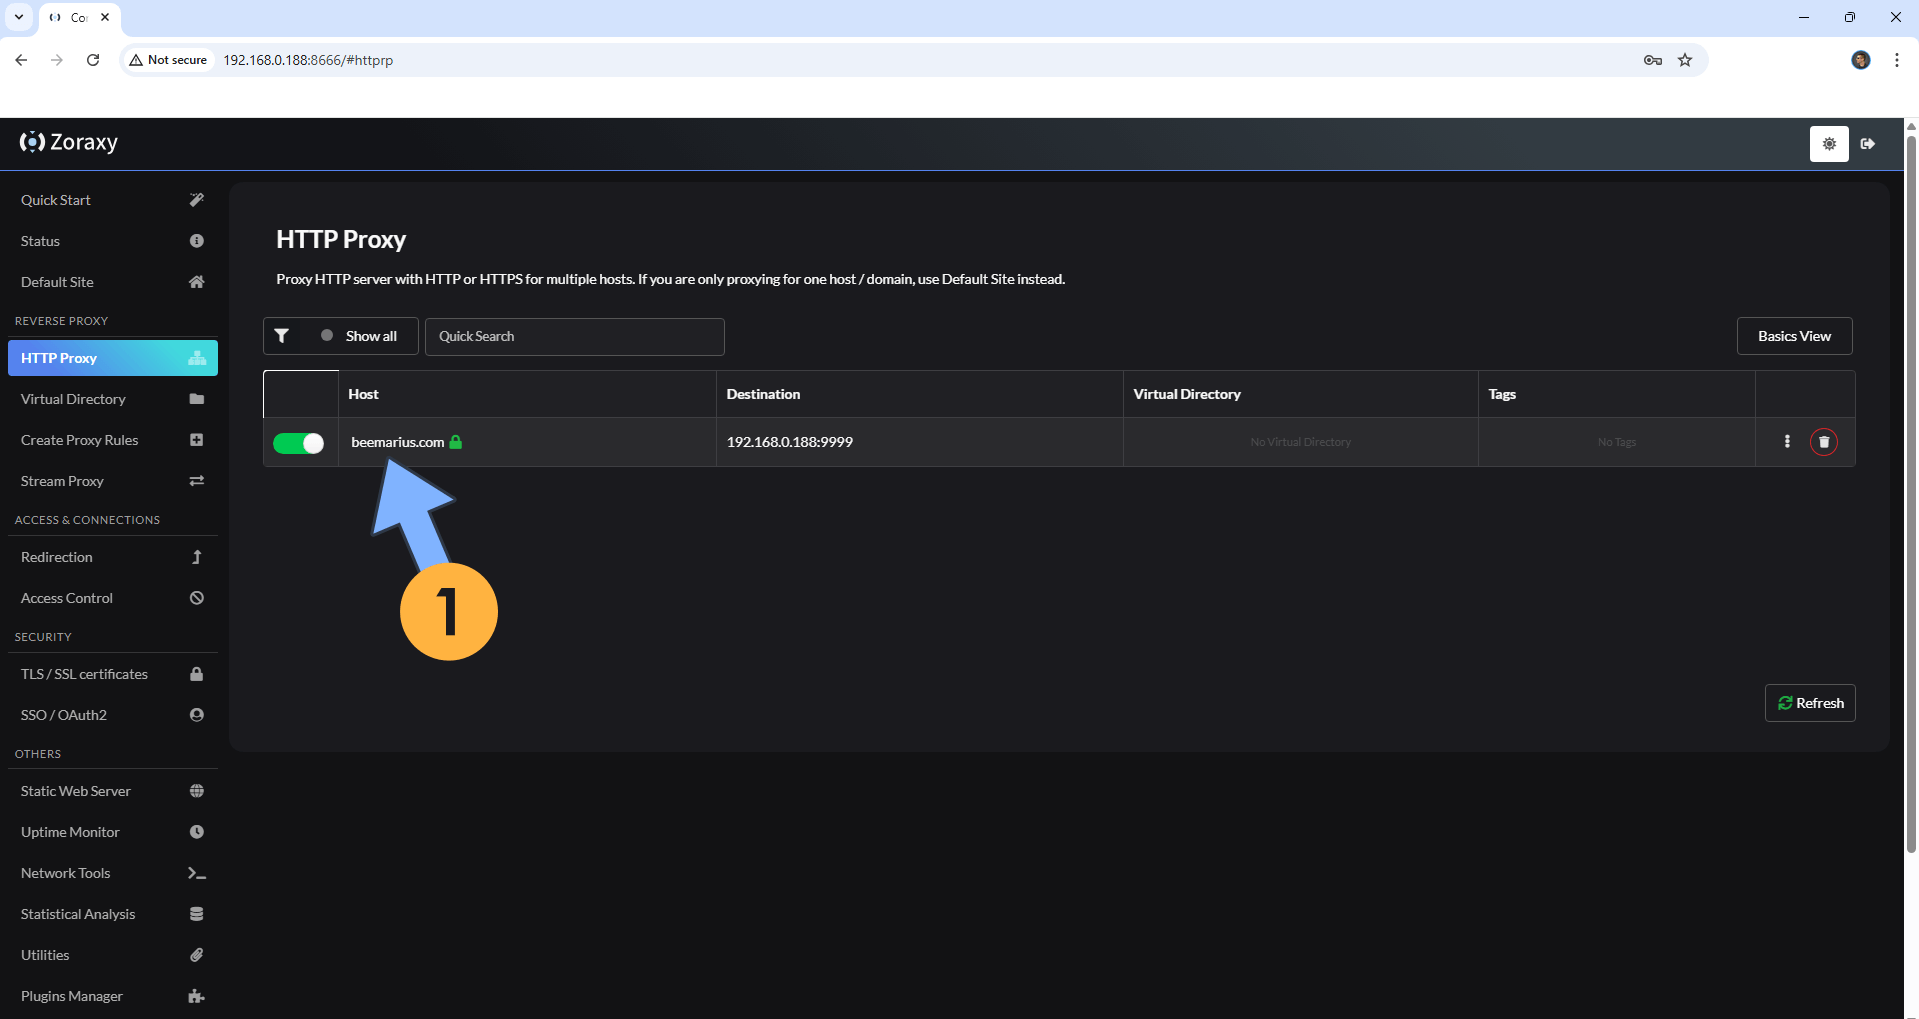Open Chrome's profile menu
1919x1019 pixels.
1860,60
